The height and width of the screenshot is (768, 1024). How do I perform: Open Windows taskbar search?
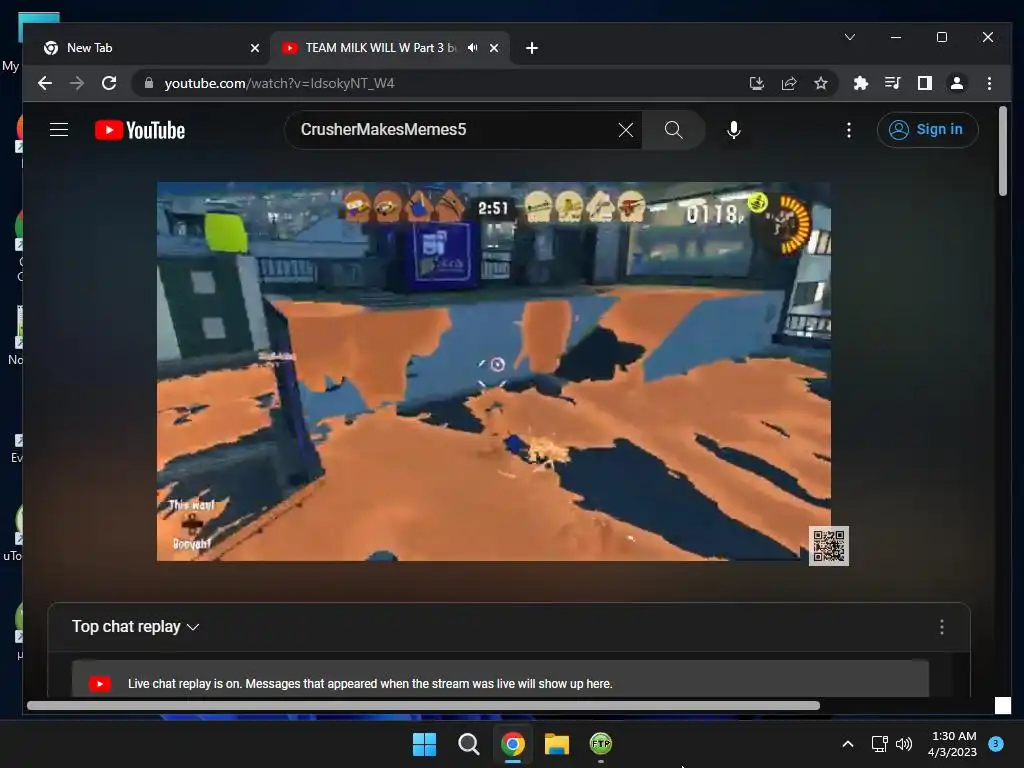[x=468, y=744]
